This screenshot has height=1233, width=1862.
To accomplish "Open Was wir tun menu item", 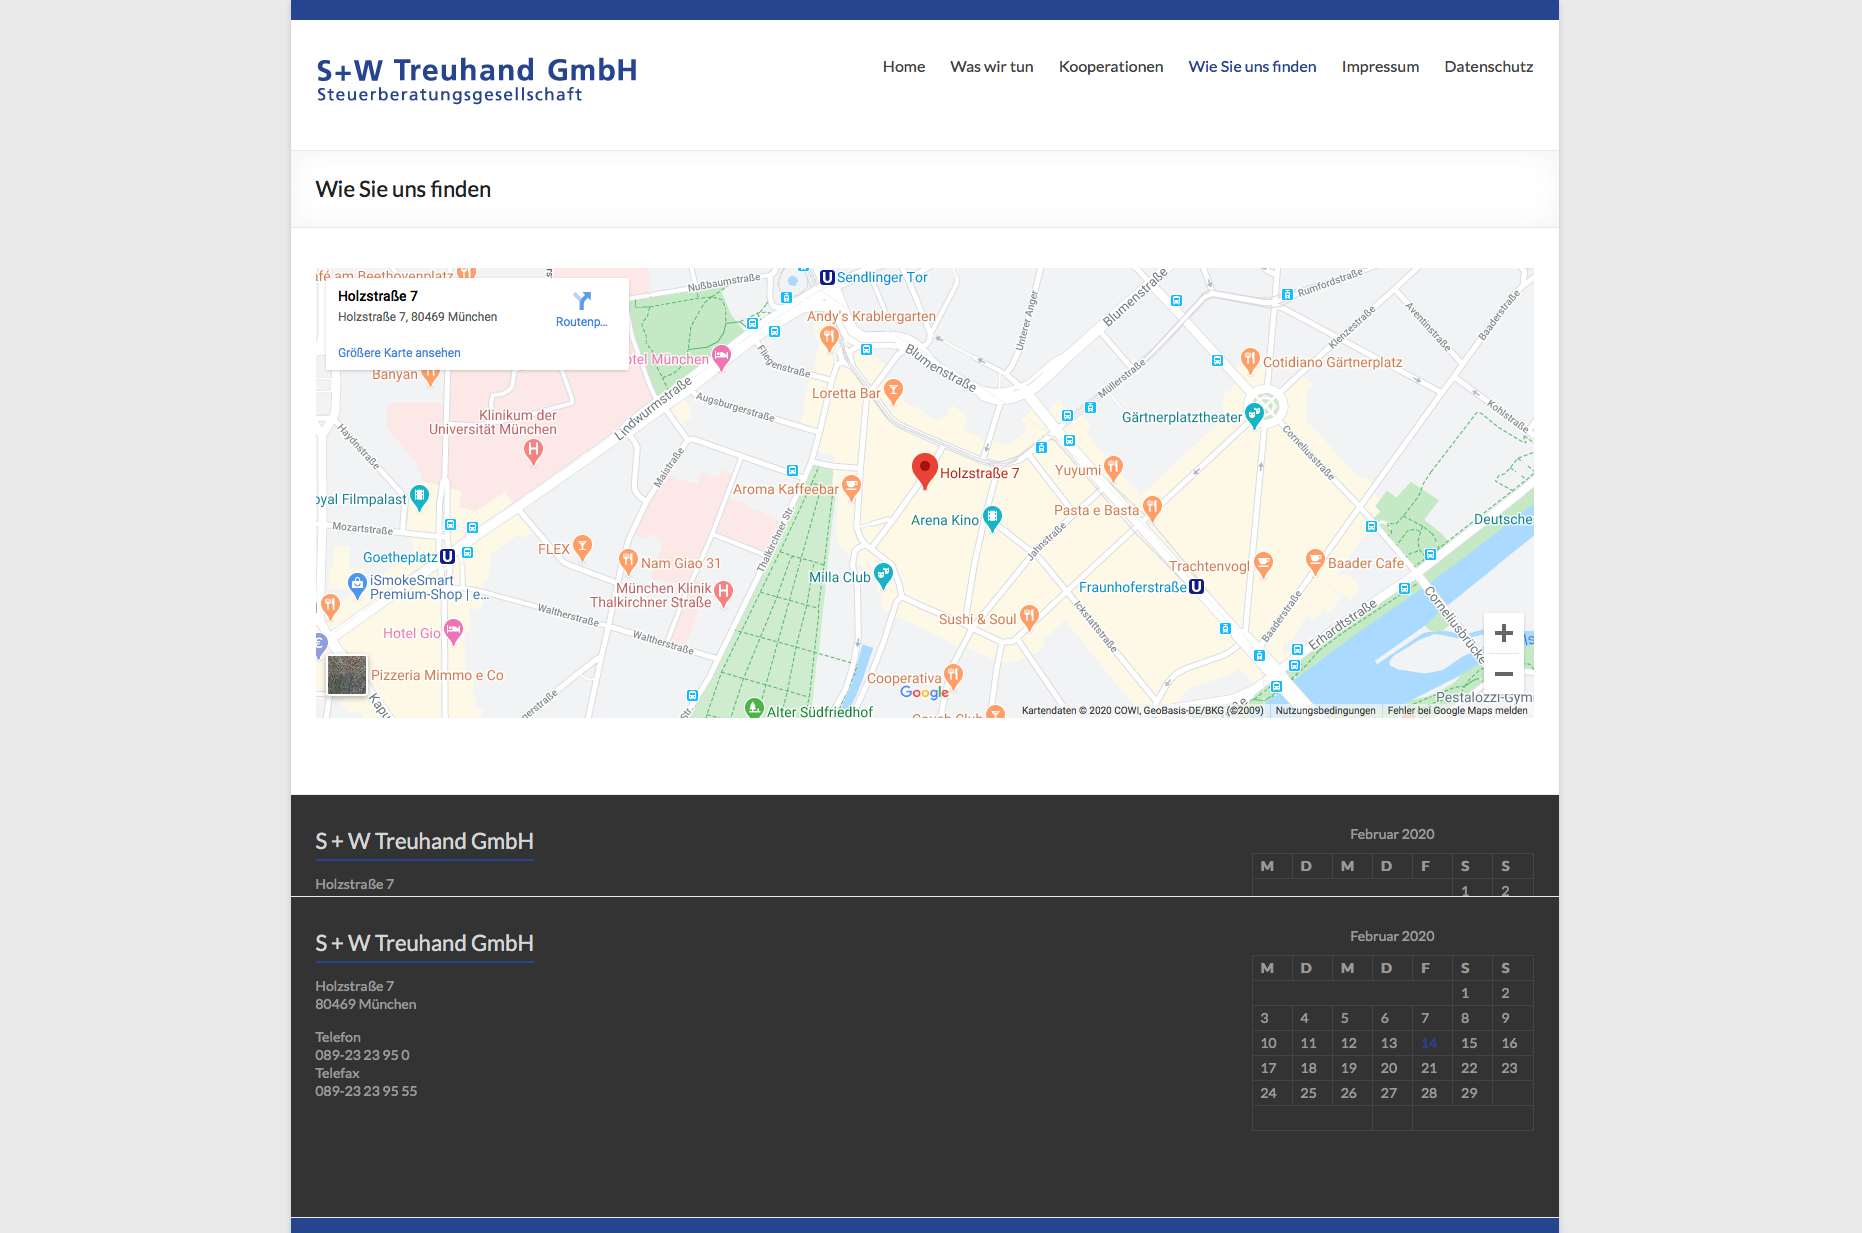I will (992, 67).
